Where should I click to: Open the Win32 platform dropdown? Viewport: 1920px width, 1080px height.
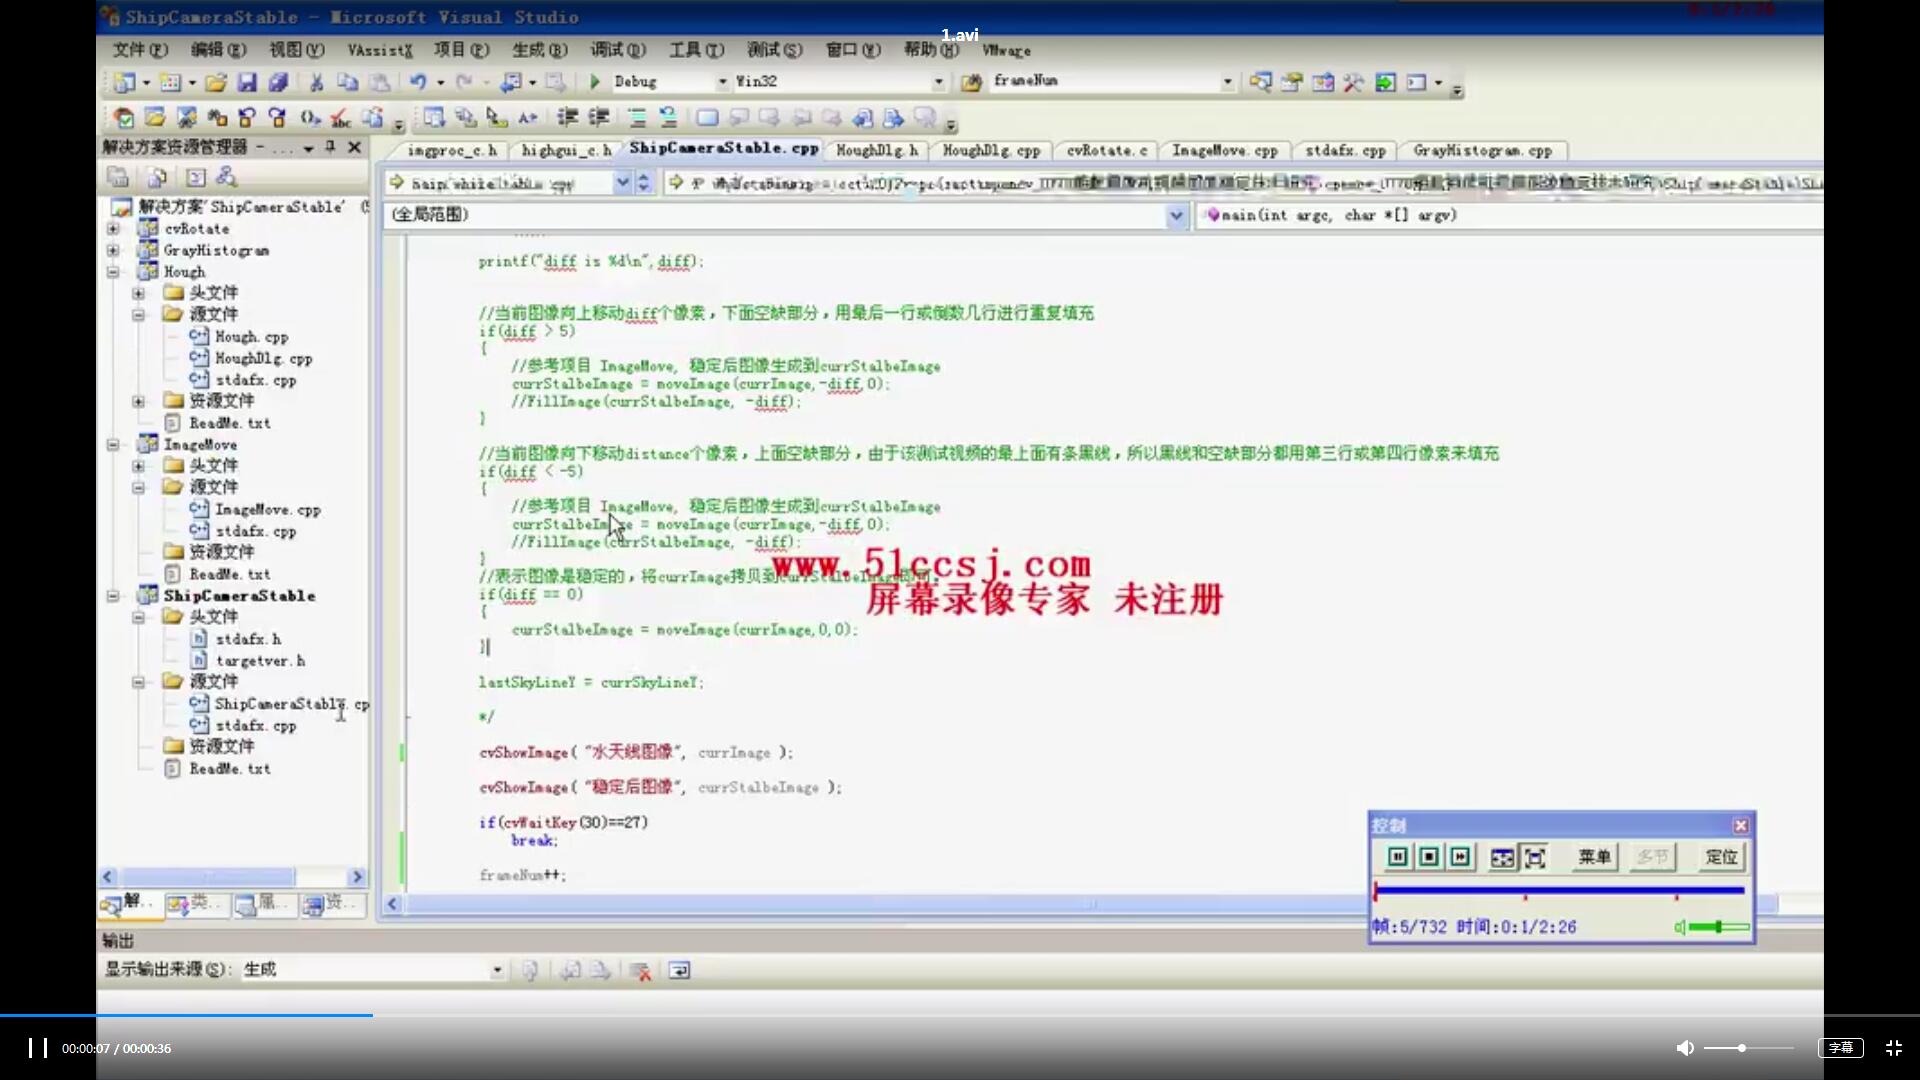(x=938, y=82)
